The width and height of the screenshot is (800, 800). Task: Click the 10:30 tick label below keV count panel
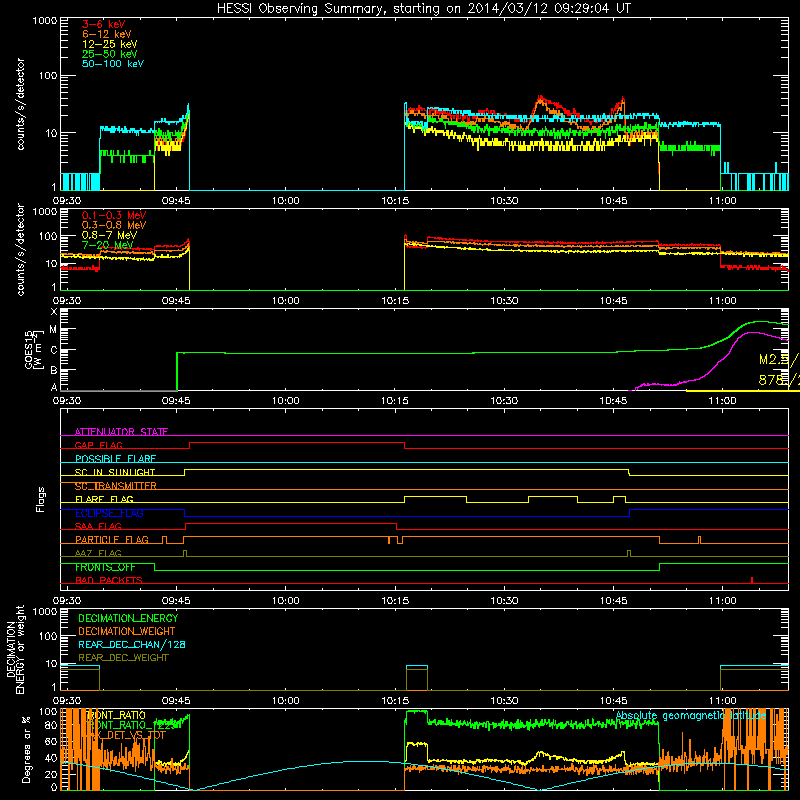[504, 201]
